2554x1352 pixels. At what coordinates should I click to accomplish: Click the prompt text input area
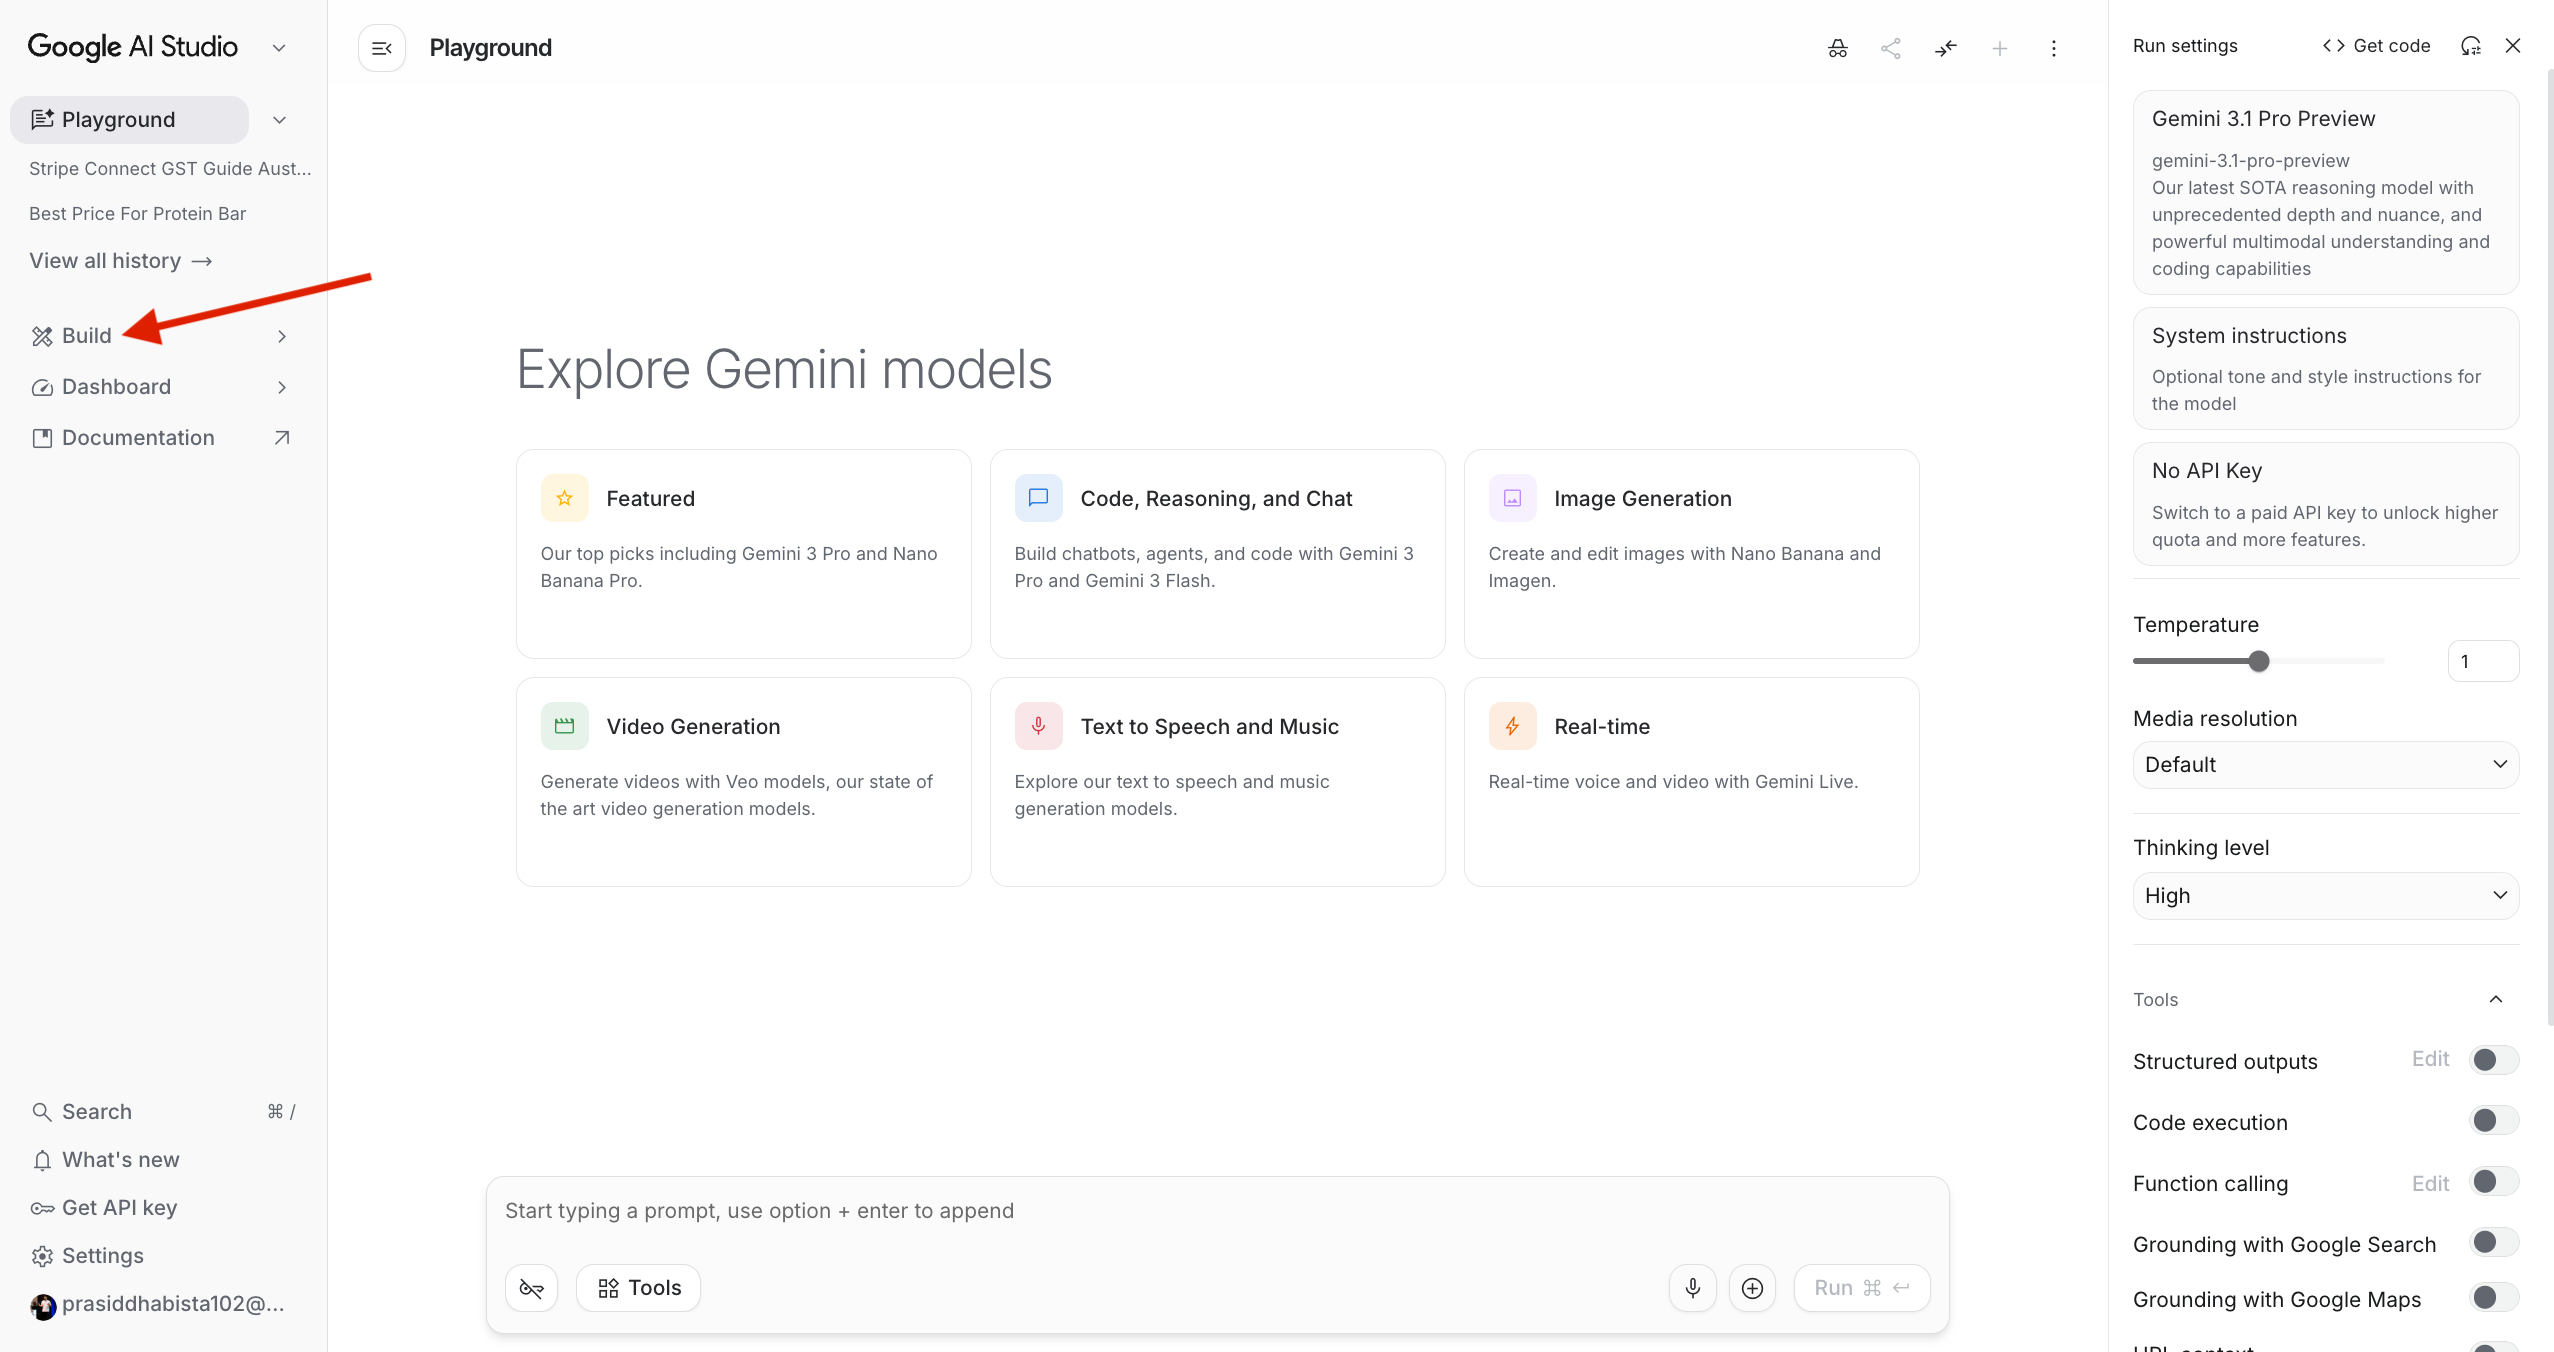pos(1217,1211)
